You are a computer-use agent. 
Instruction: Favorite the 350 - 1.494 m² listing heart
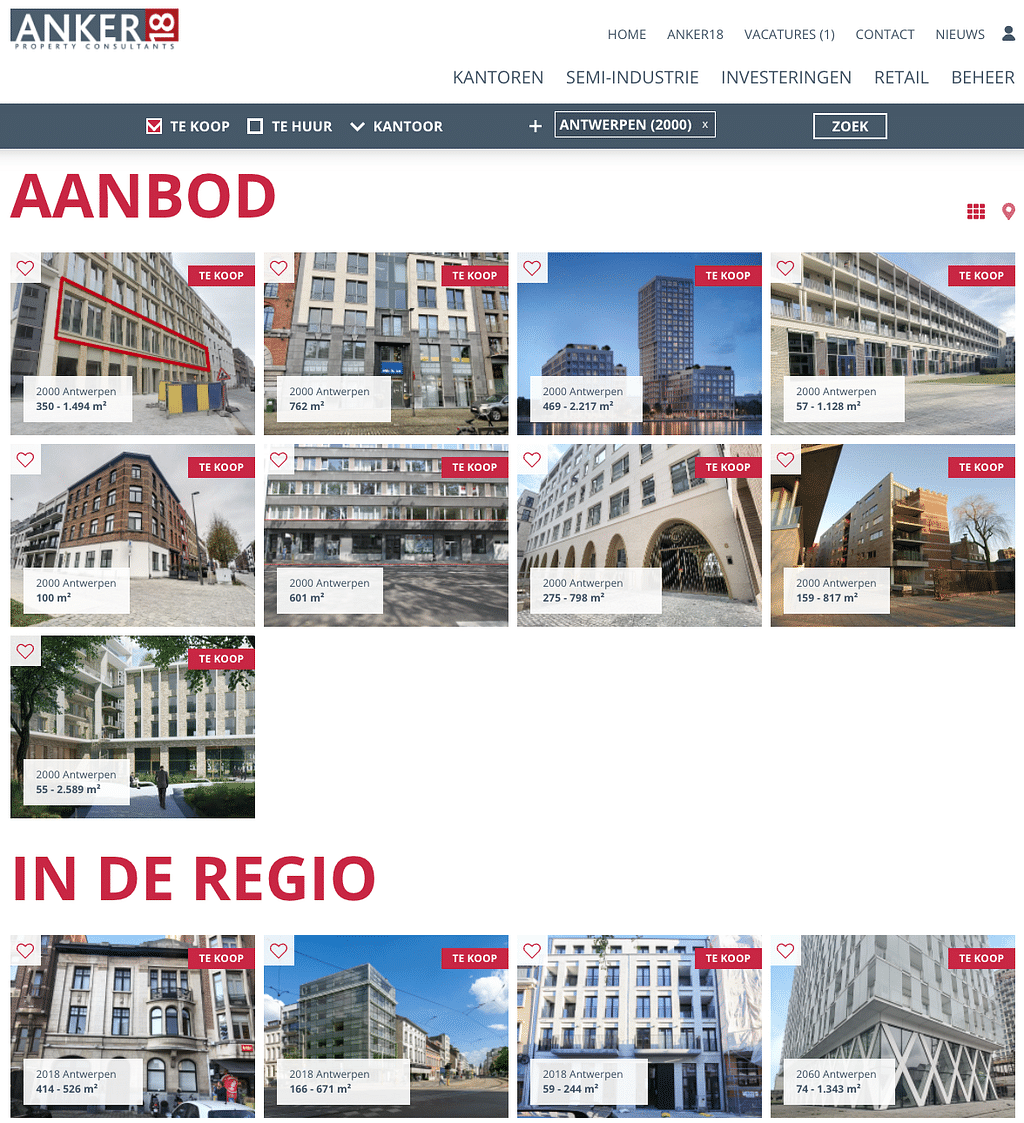tap(26, 268)
